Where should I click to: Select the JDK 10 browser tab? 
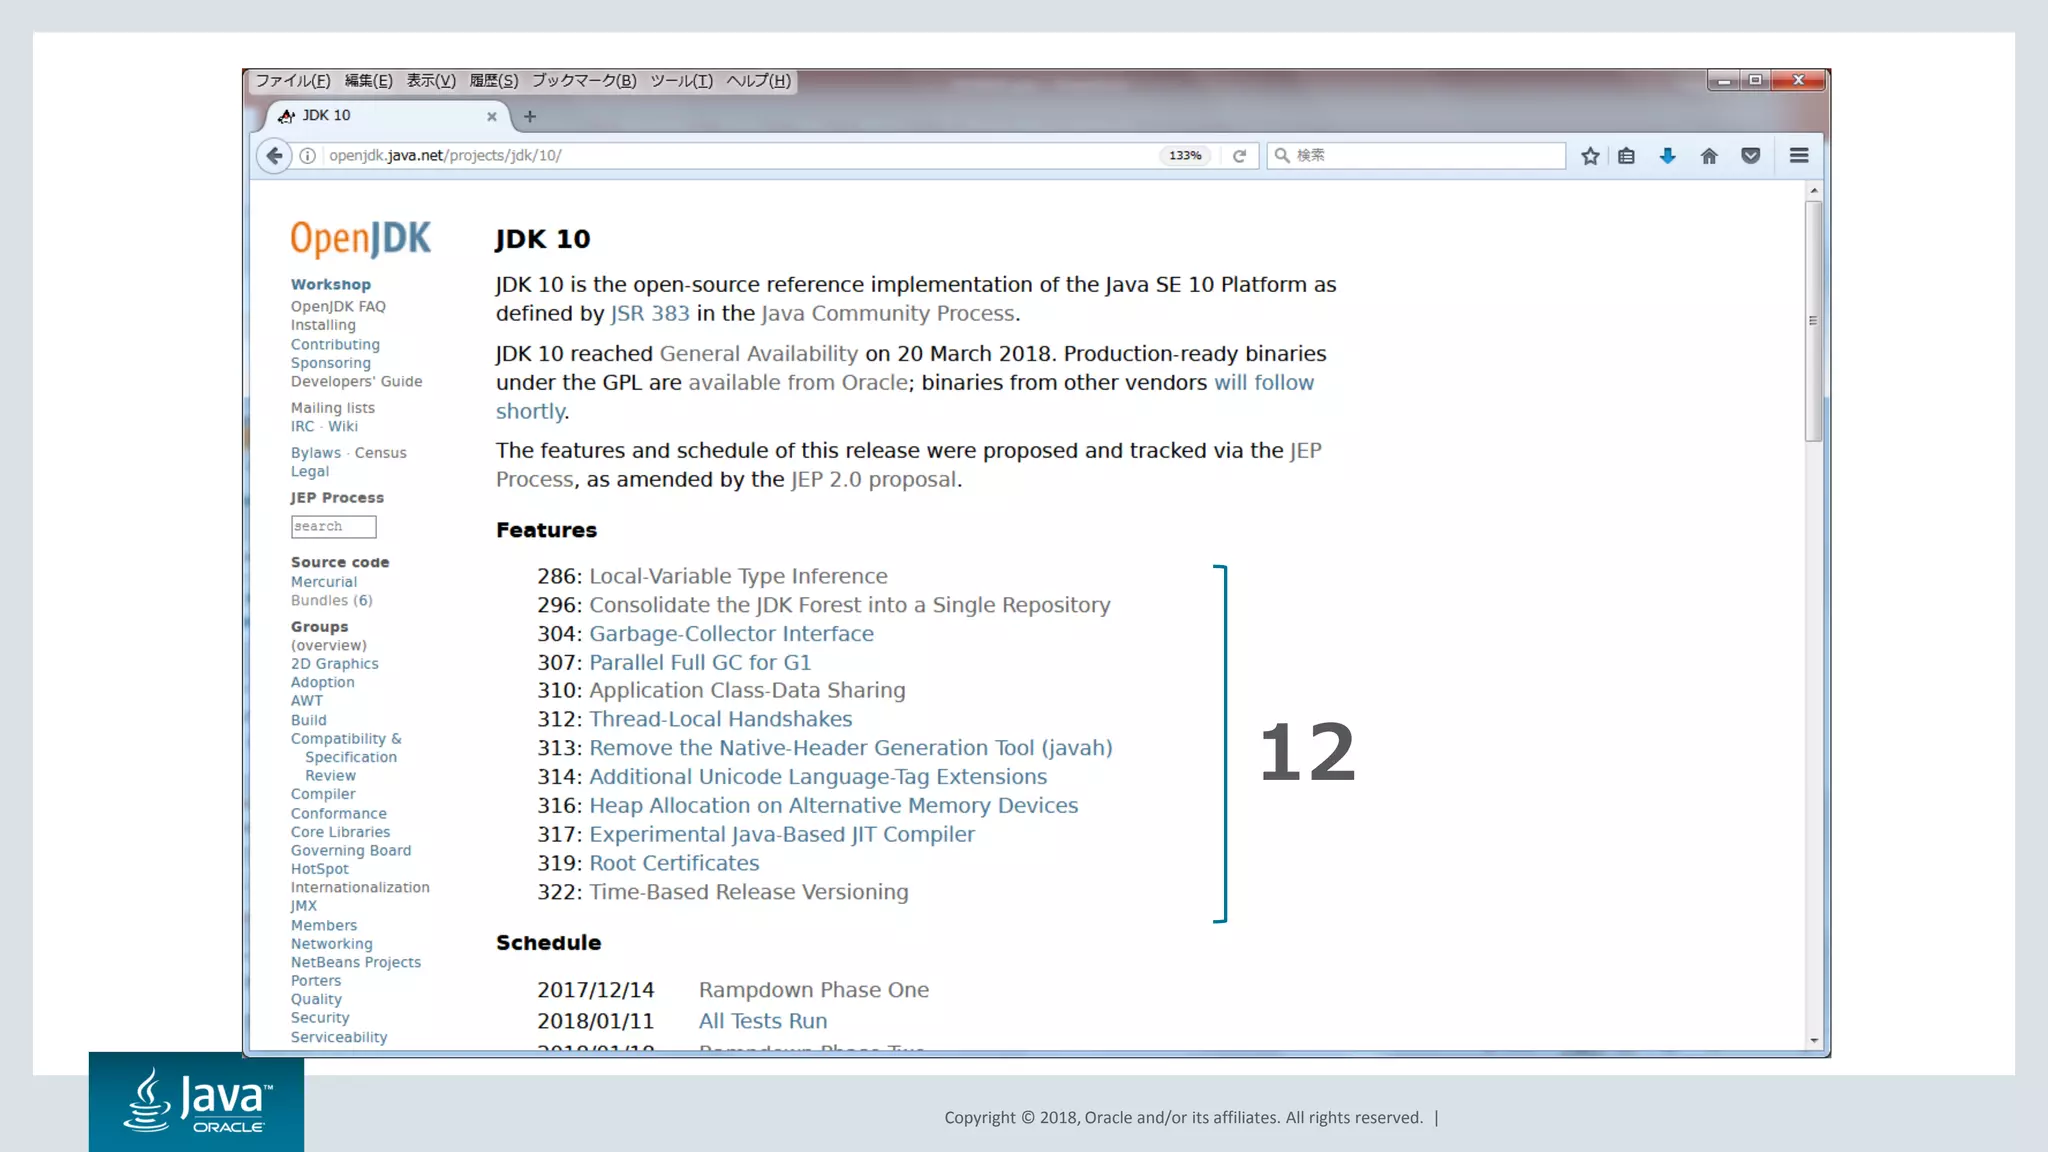387,116
